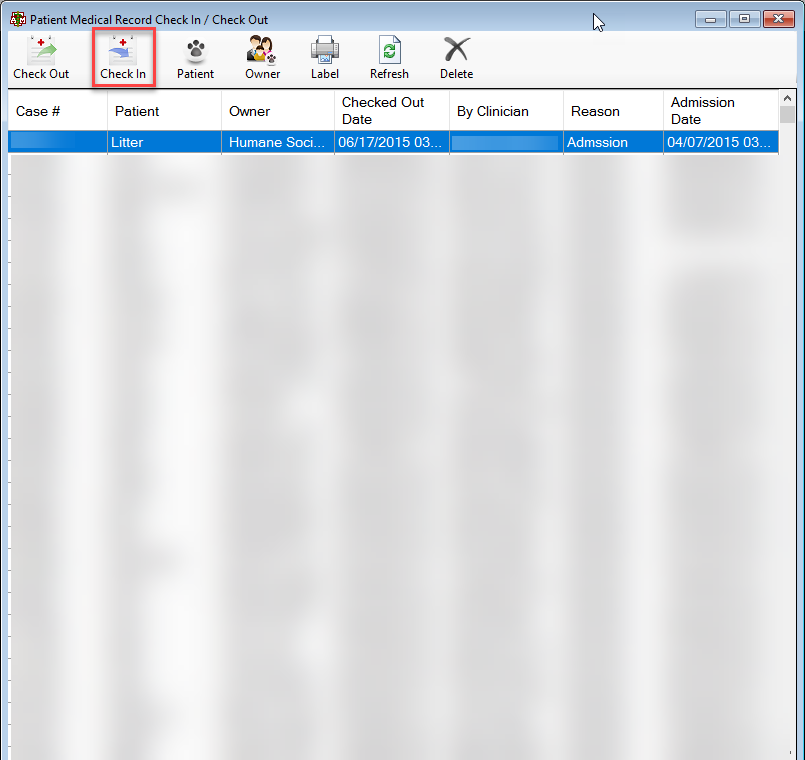Sort by Checked Out Date column header
The width and height of the screenshot is (805, 760).
392,111
